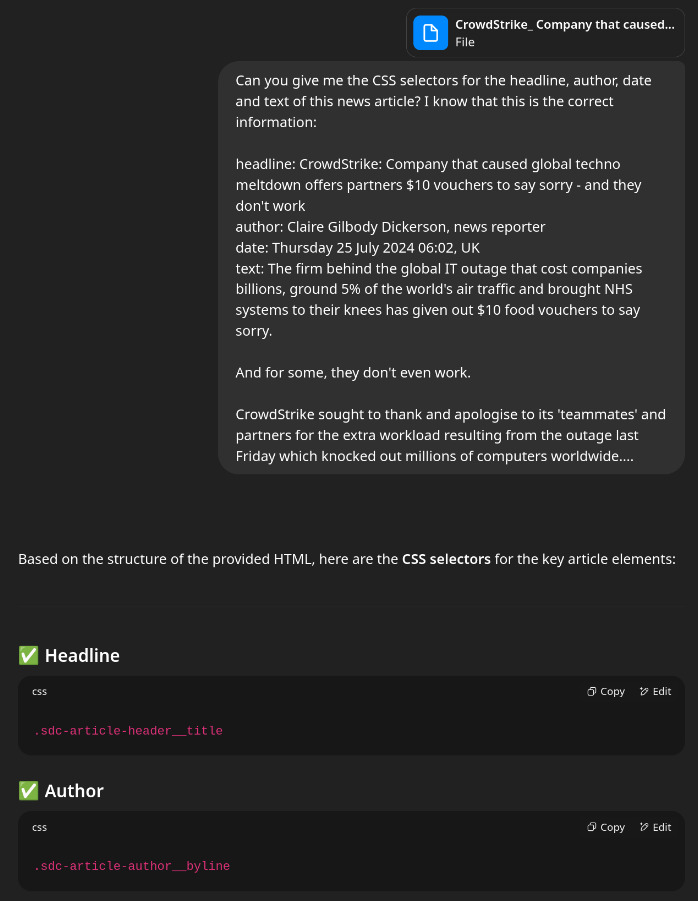Click the pencil icon in Headline block
This screenshot has width=698, height=901.
click(x=644, y=691)
